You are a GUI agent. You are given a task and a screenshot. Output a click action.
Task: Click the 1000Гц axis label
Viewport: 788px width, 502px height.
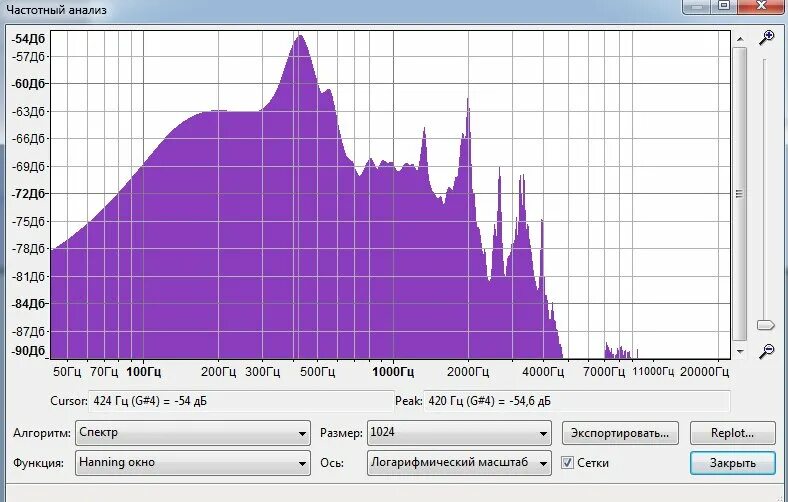pyautogui.click(x=393, y=372)
